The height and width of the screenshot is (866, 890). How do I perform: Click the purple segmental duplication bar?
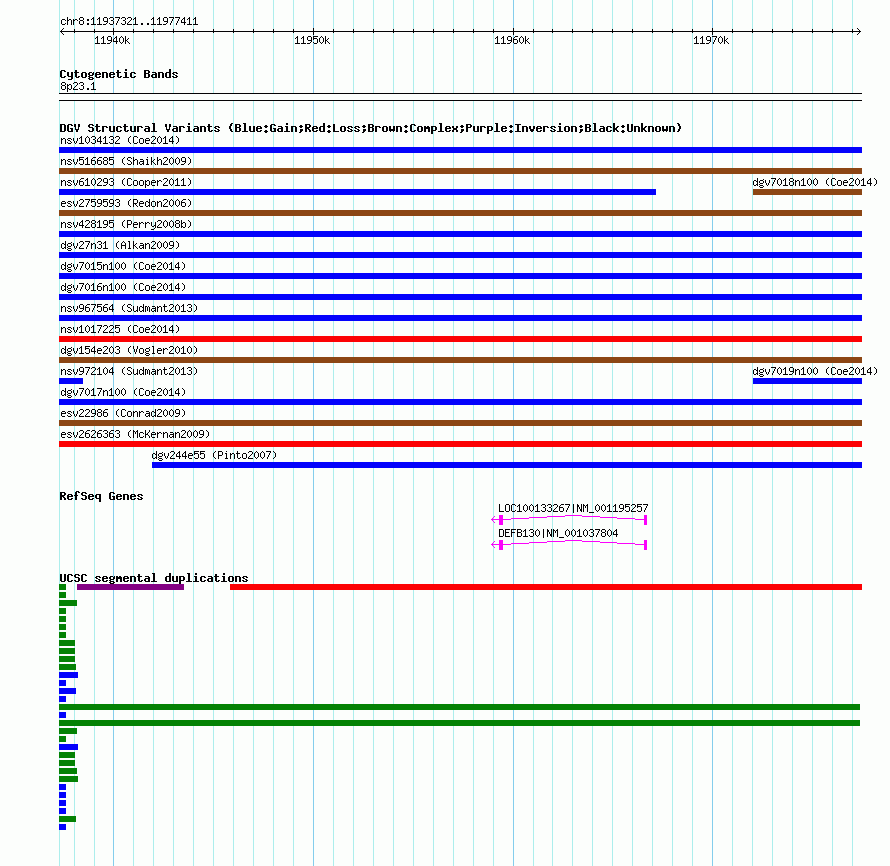(131, 587)
